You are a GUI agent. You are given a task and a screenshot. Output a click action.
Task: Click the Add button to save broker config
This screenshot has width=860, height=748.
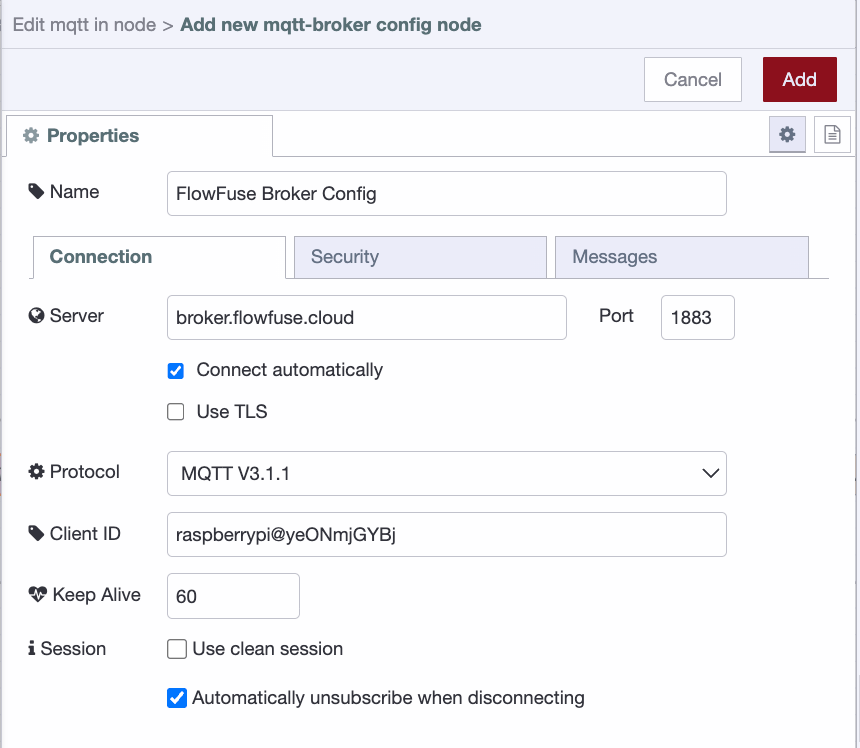click(799, 79)
